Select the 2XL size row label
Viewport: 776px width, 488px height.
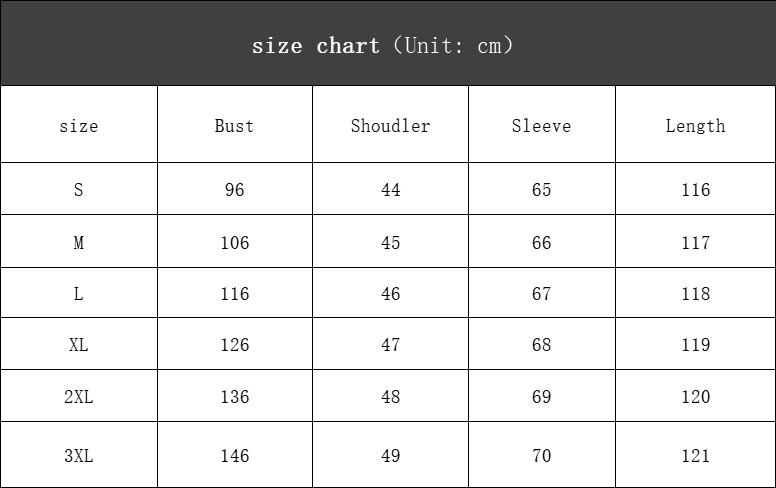coord(79,397)
